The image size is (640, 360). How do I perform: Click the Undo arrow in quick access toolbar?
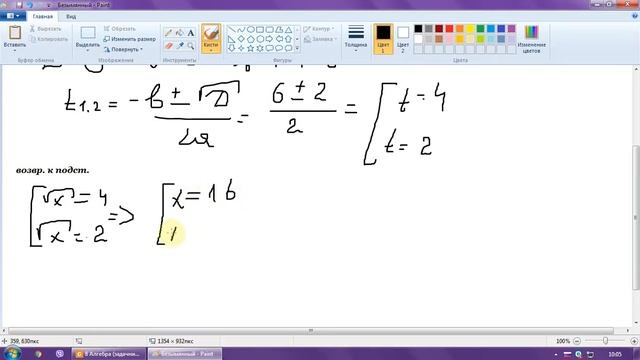(x=30, y=5)
